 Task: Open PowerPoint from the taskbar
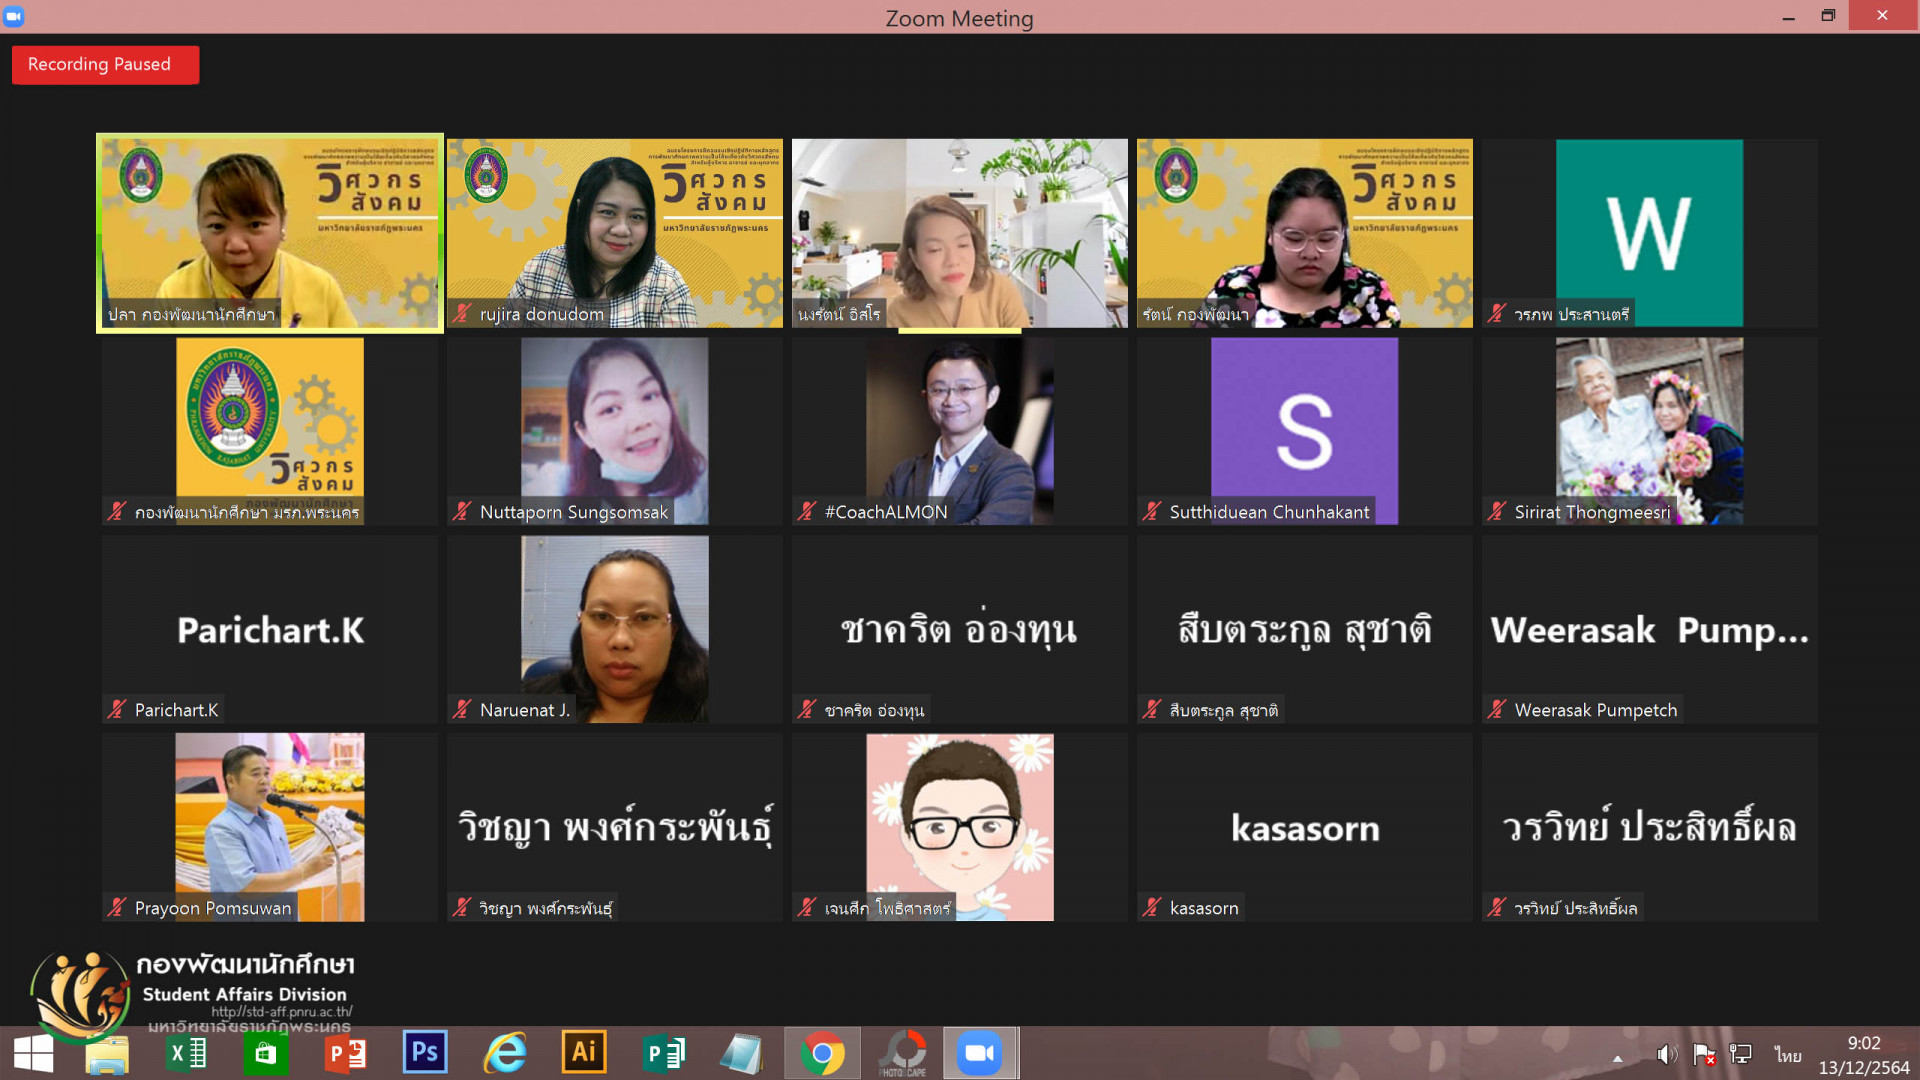click(346, 1053)
